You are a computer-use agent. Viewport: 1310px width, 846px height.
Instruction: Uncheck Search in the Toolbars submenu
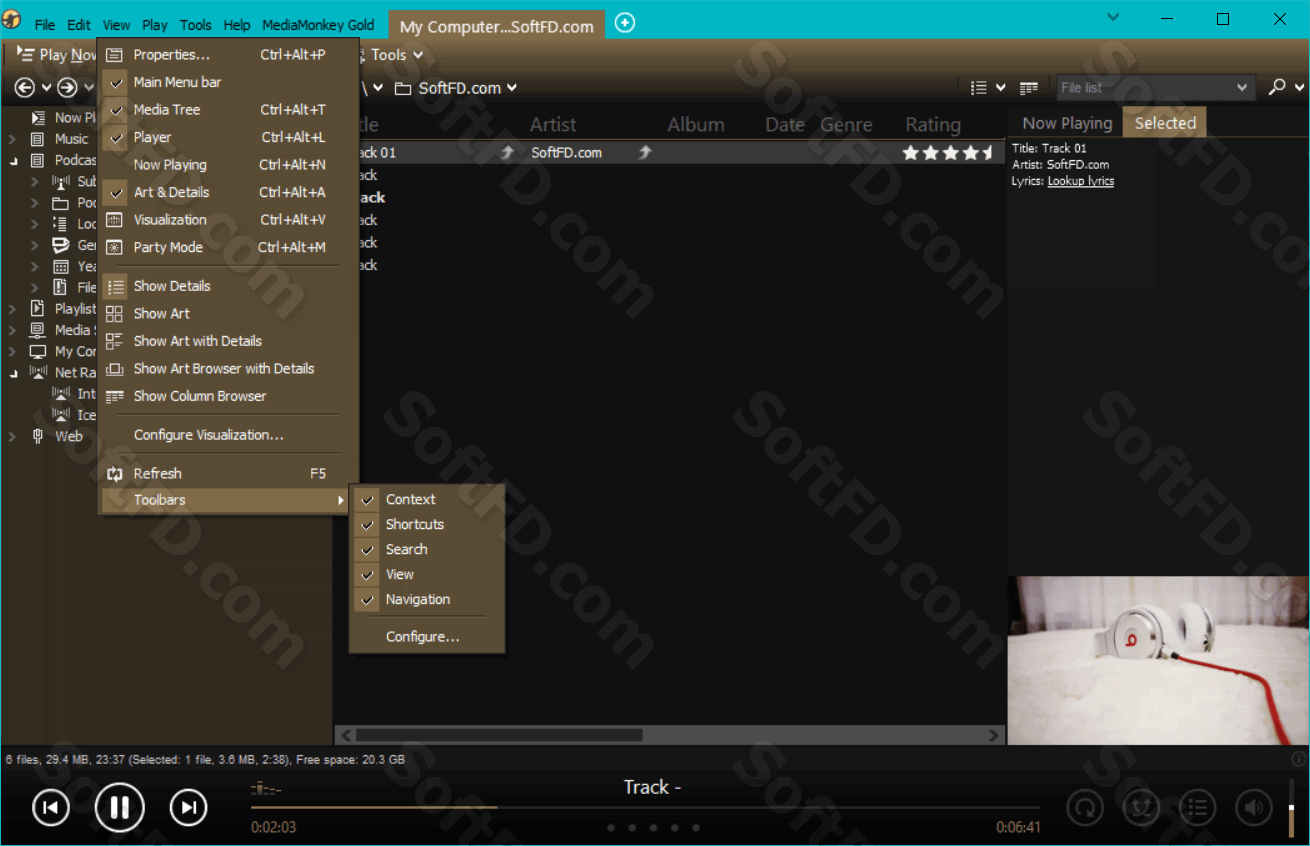(427, 549)
